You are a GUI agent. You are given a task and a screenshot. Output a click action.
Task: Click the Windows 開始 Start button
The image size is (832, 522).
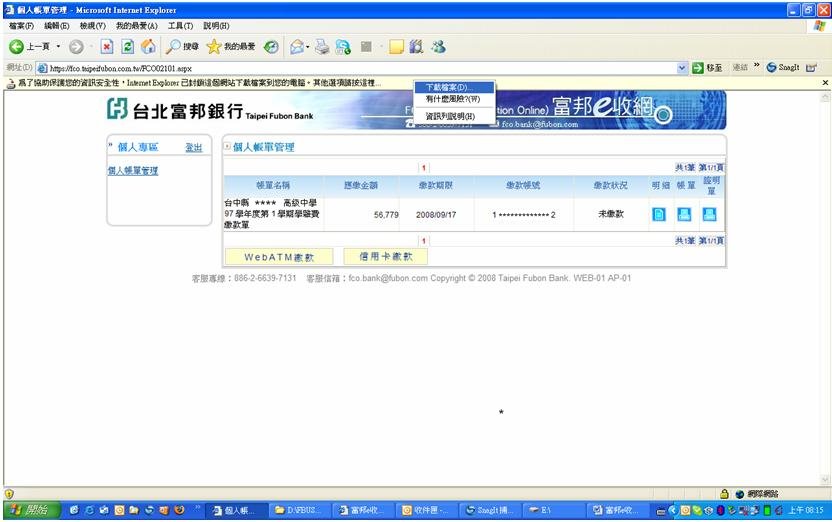point(28,510)
